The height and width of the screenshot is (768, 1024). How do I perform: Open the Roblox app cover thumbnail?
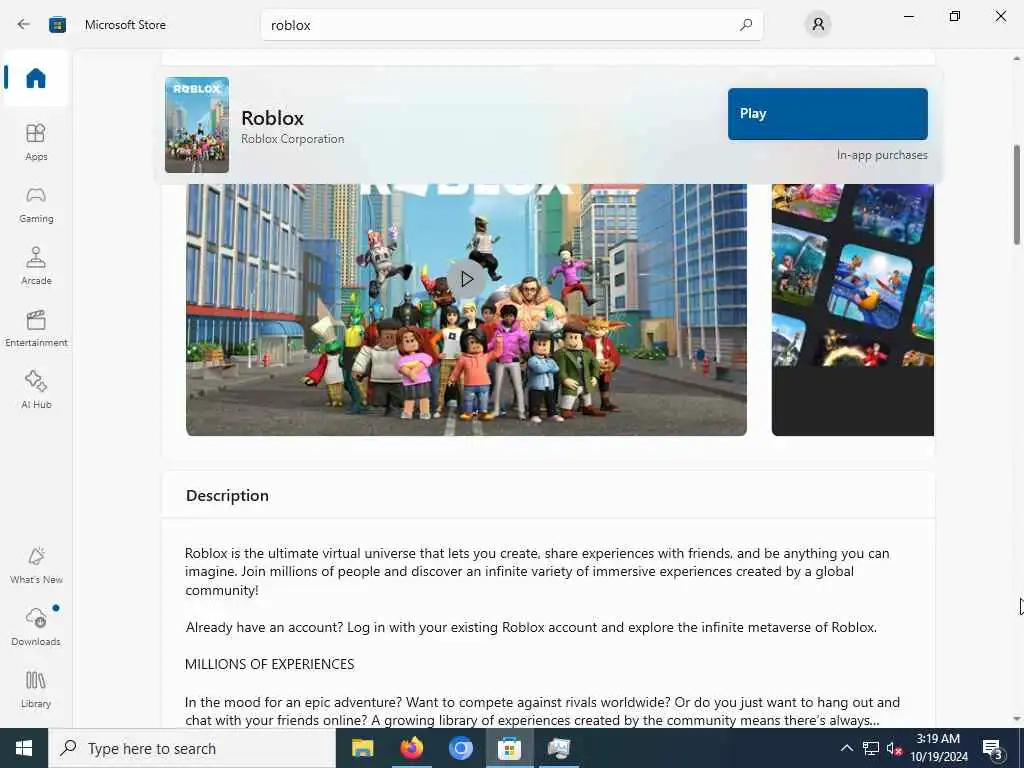coord(197,125)
